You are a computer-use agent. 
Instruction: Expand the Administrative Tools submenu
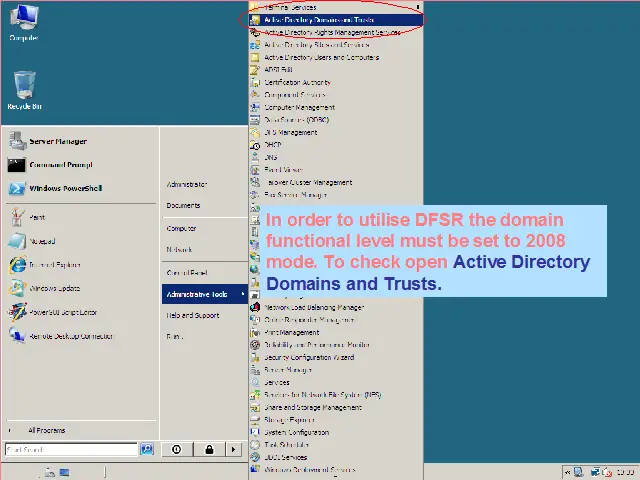click(x=205, y=294)
